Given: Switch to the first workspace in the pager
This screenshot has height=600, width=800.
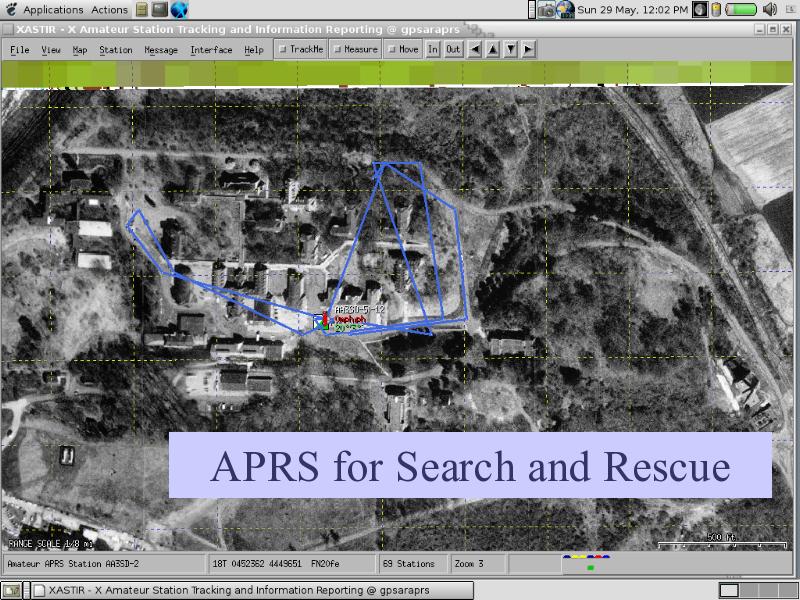Looking at the screenshot, I should [x=728, y=591].
